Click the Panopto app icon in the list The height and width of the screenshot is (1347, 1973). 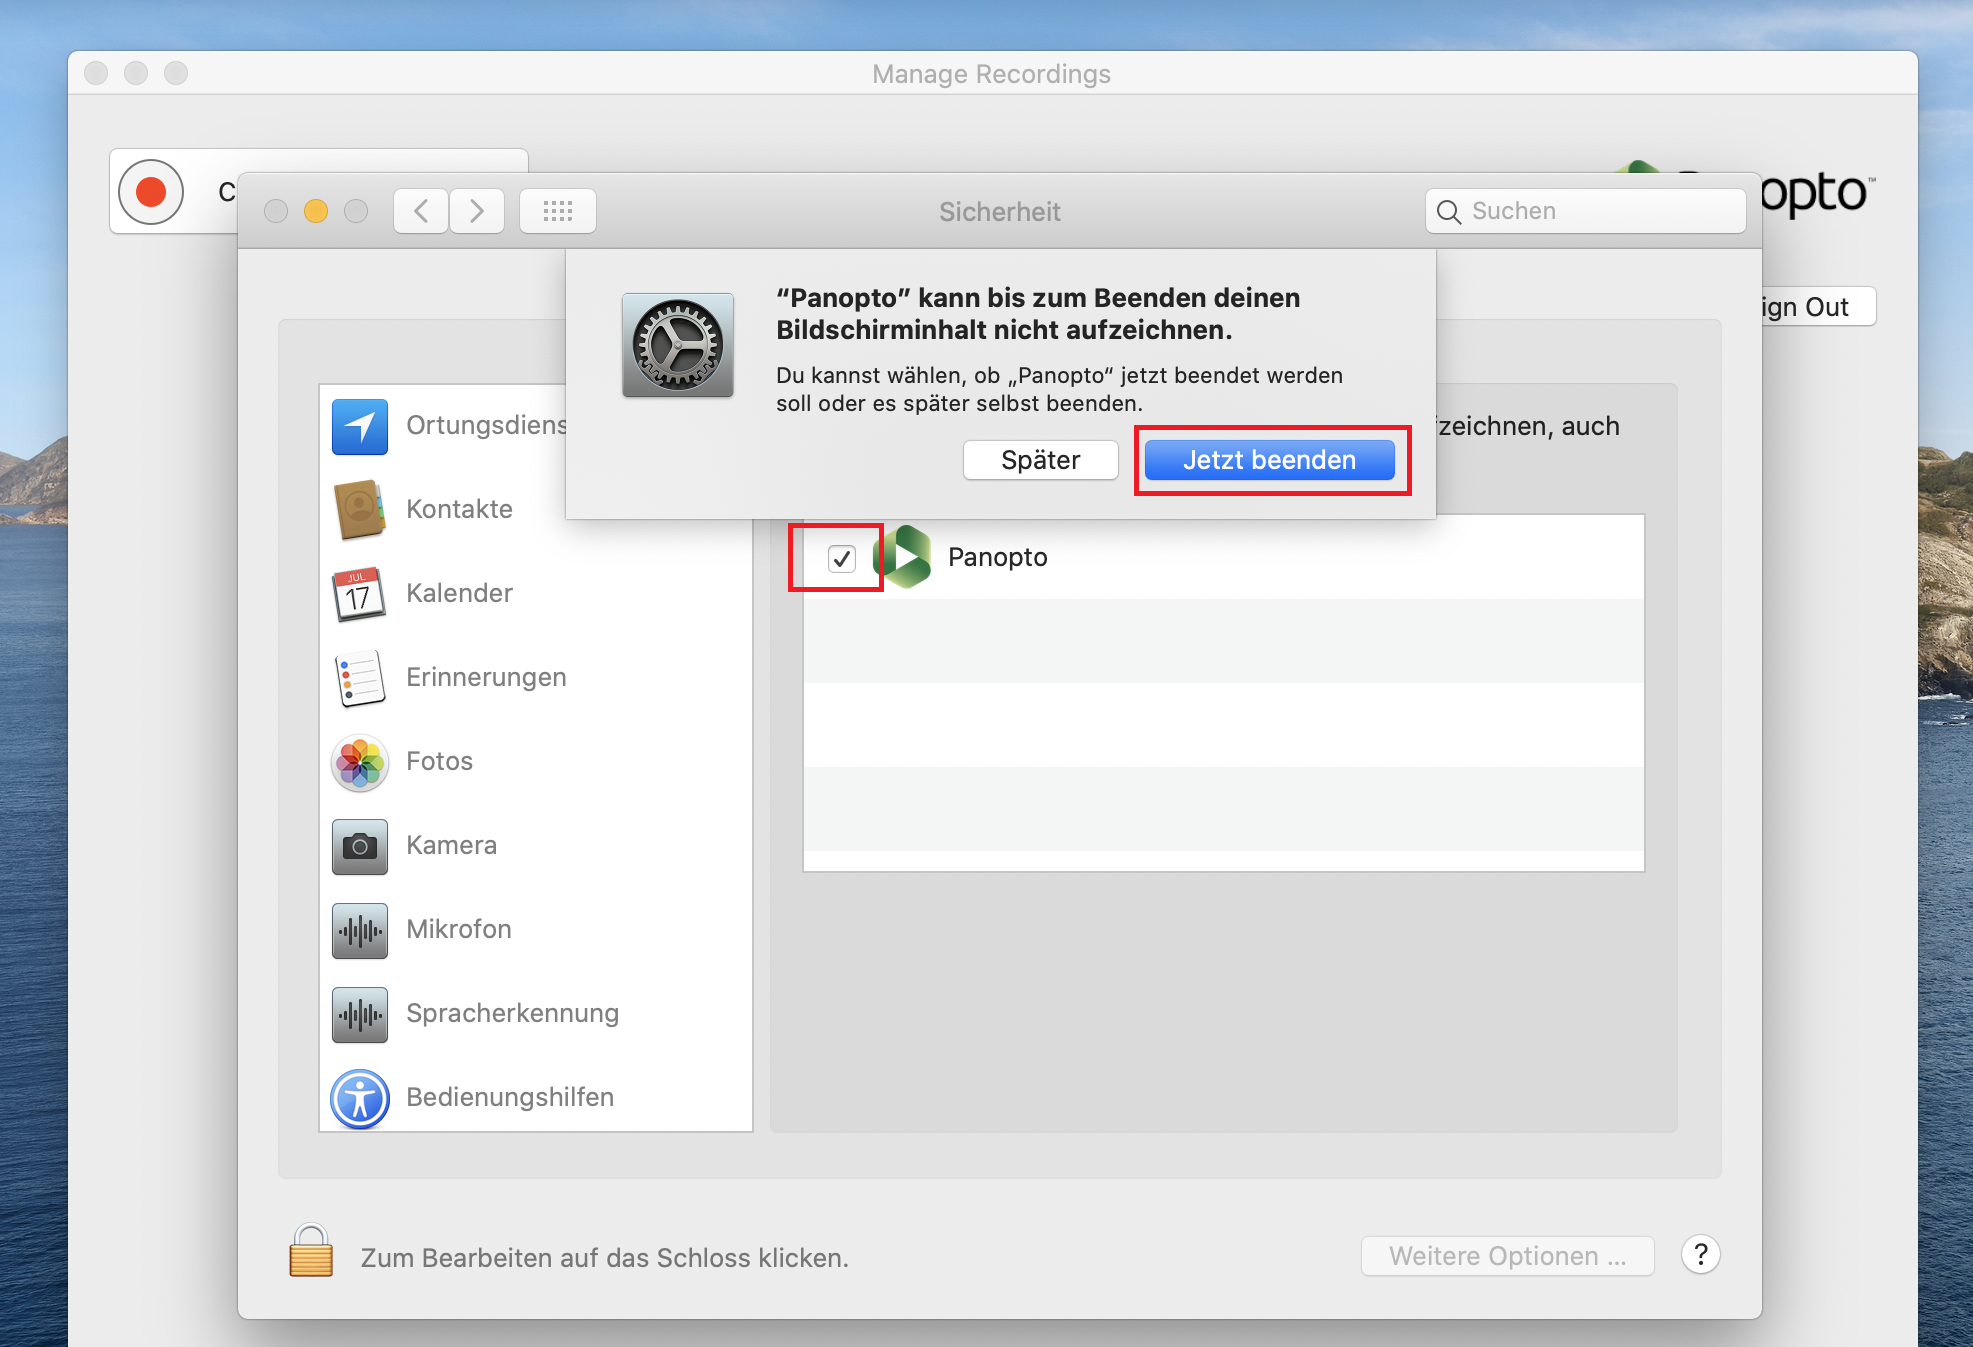(x=903, y=557)
